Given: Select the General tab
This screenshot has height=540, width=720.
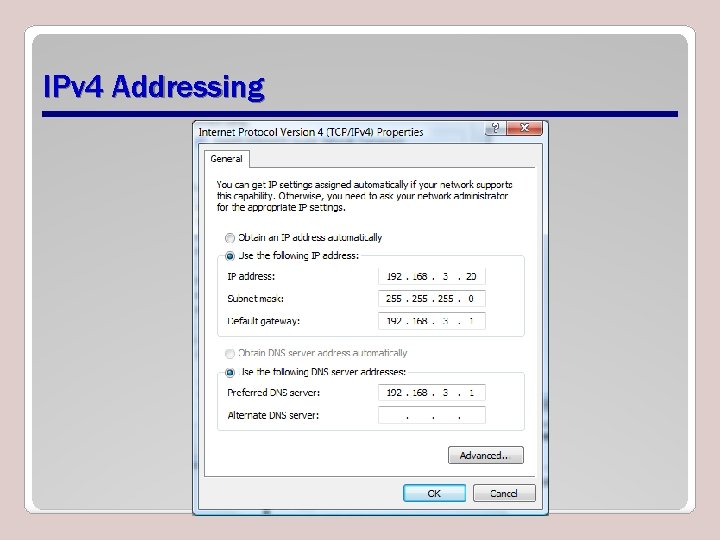Looking at the screenshot, I should click(x=226, y=159).
